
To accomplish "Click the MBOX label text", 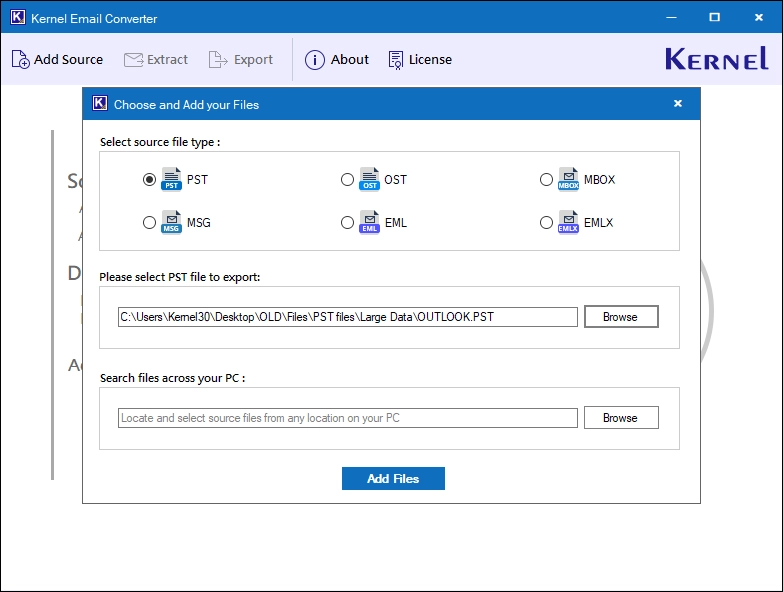I will click(x=599, y=180).
